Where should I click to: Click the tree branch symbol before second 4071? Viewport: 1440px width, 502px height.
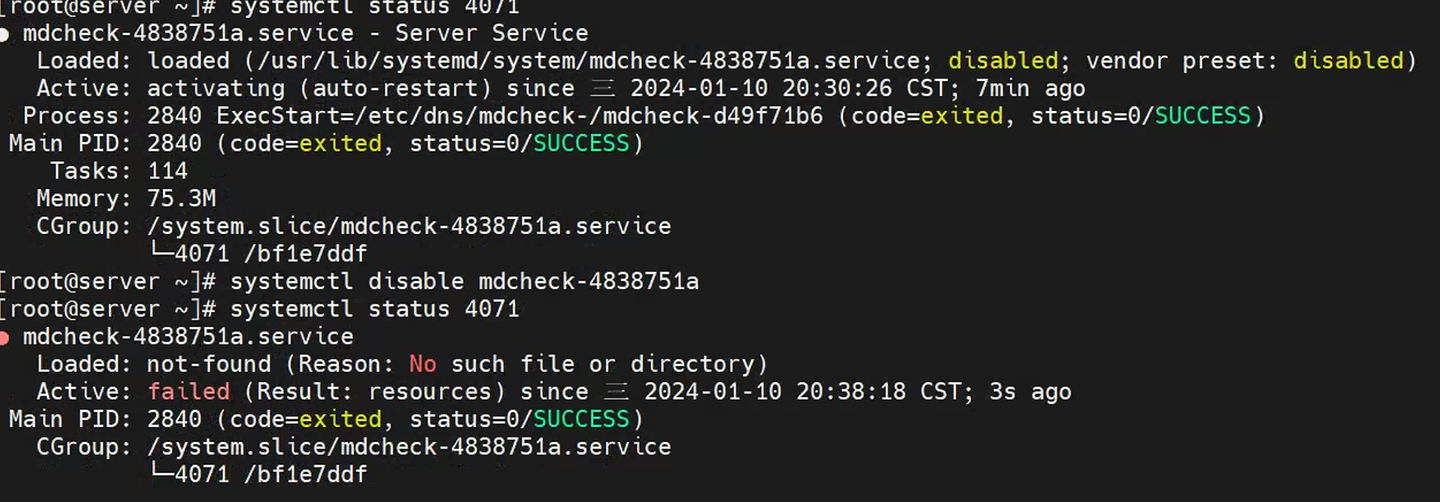160,474
